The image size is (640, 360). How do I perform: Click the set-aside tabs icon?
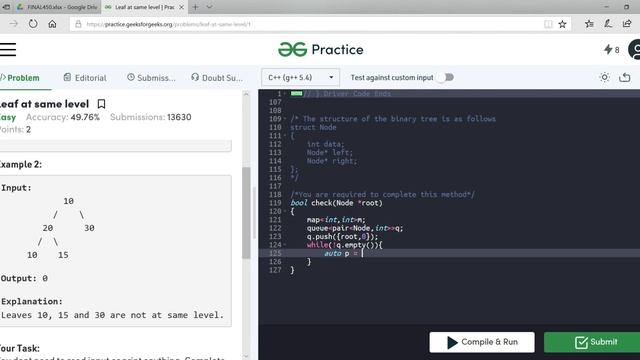click(7, 7)
